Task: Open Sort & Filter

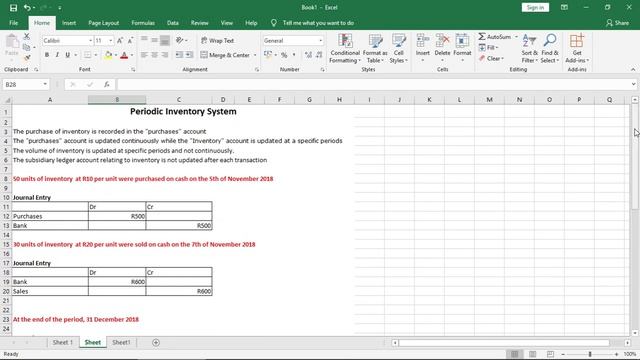Action: tap(529, 49)
